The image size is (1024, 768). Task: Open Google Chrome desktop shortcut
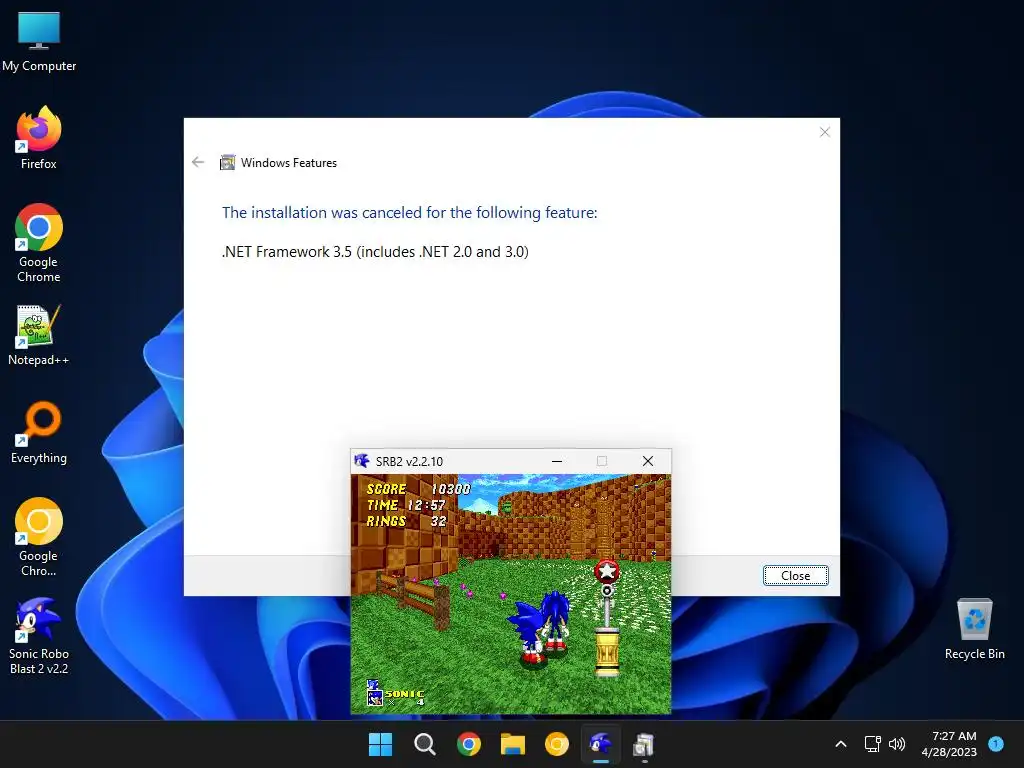[x=39, y=242]
